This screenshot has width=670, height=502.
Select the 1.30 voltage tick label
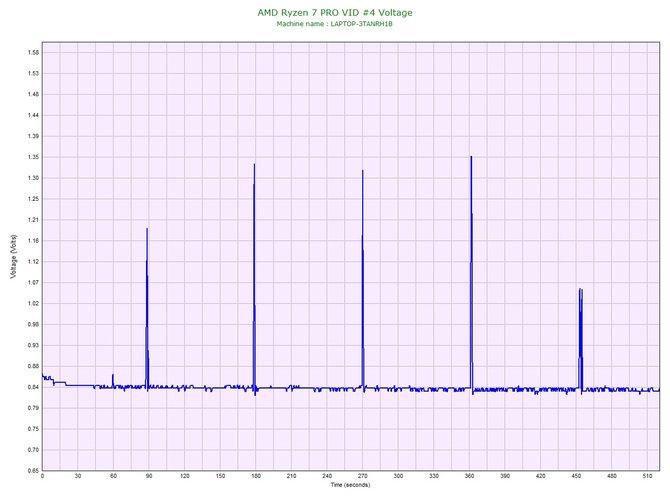pyautogui.click(x=33, y=178)
